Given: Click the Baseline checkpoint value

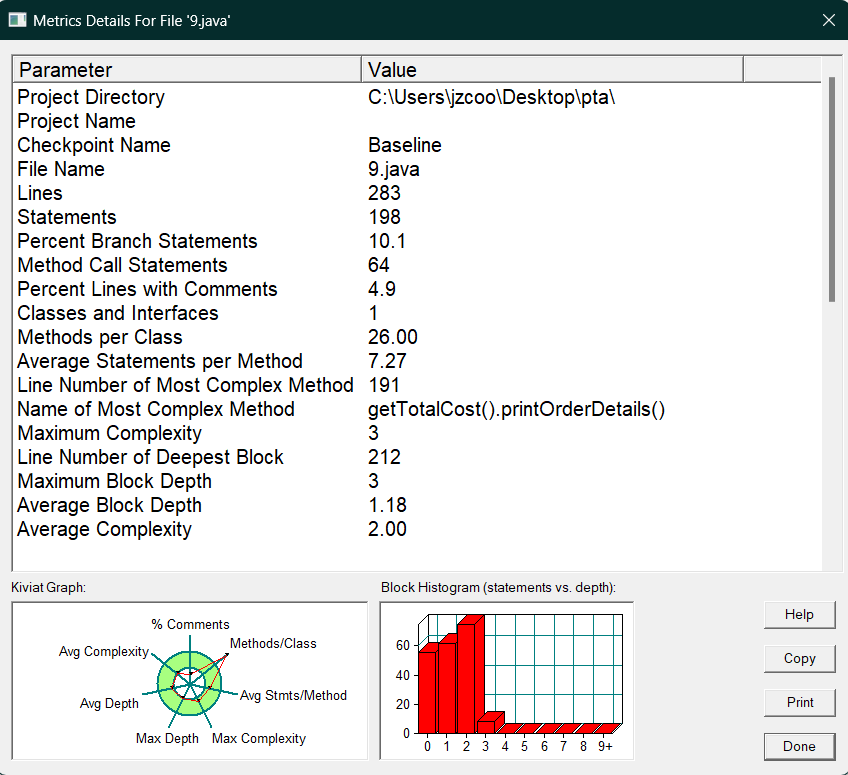Looking at the screenshot, I should click(x=405, y=145).
